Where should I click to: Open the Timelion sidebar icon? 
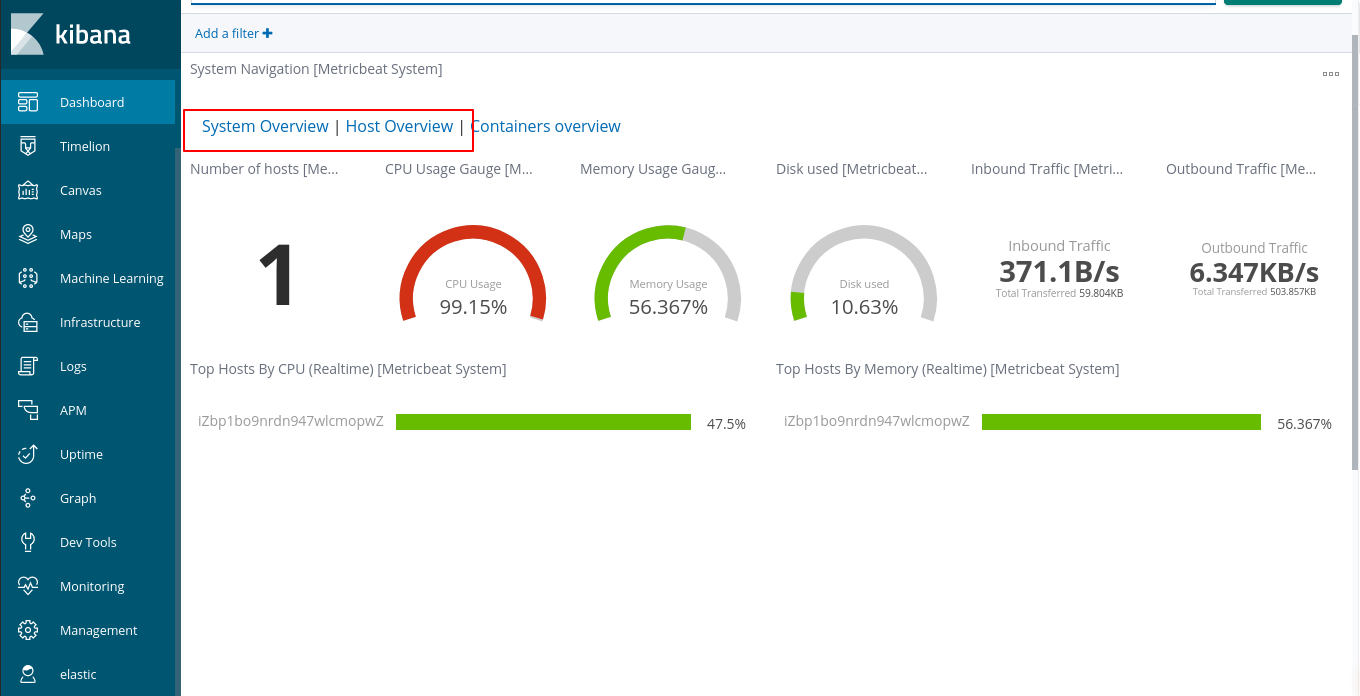[x=28, y=146]
